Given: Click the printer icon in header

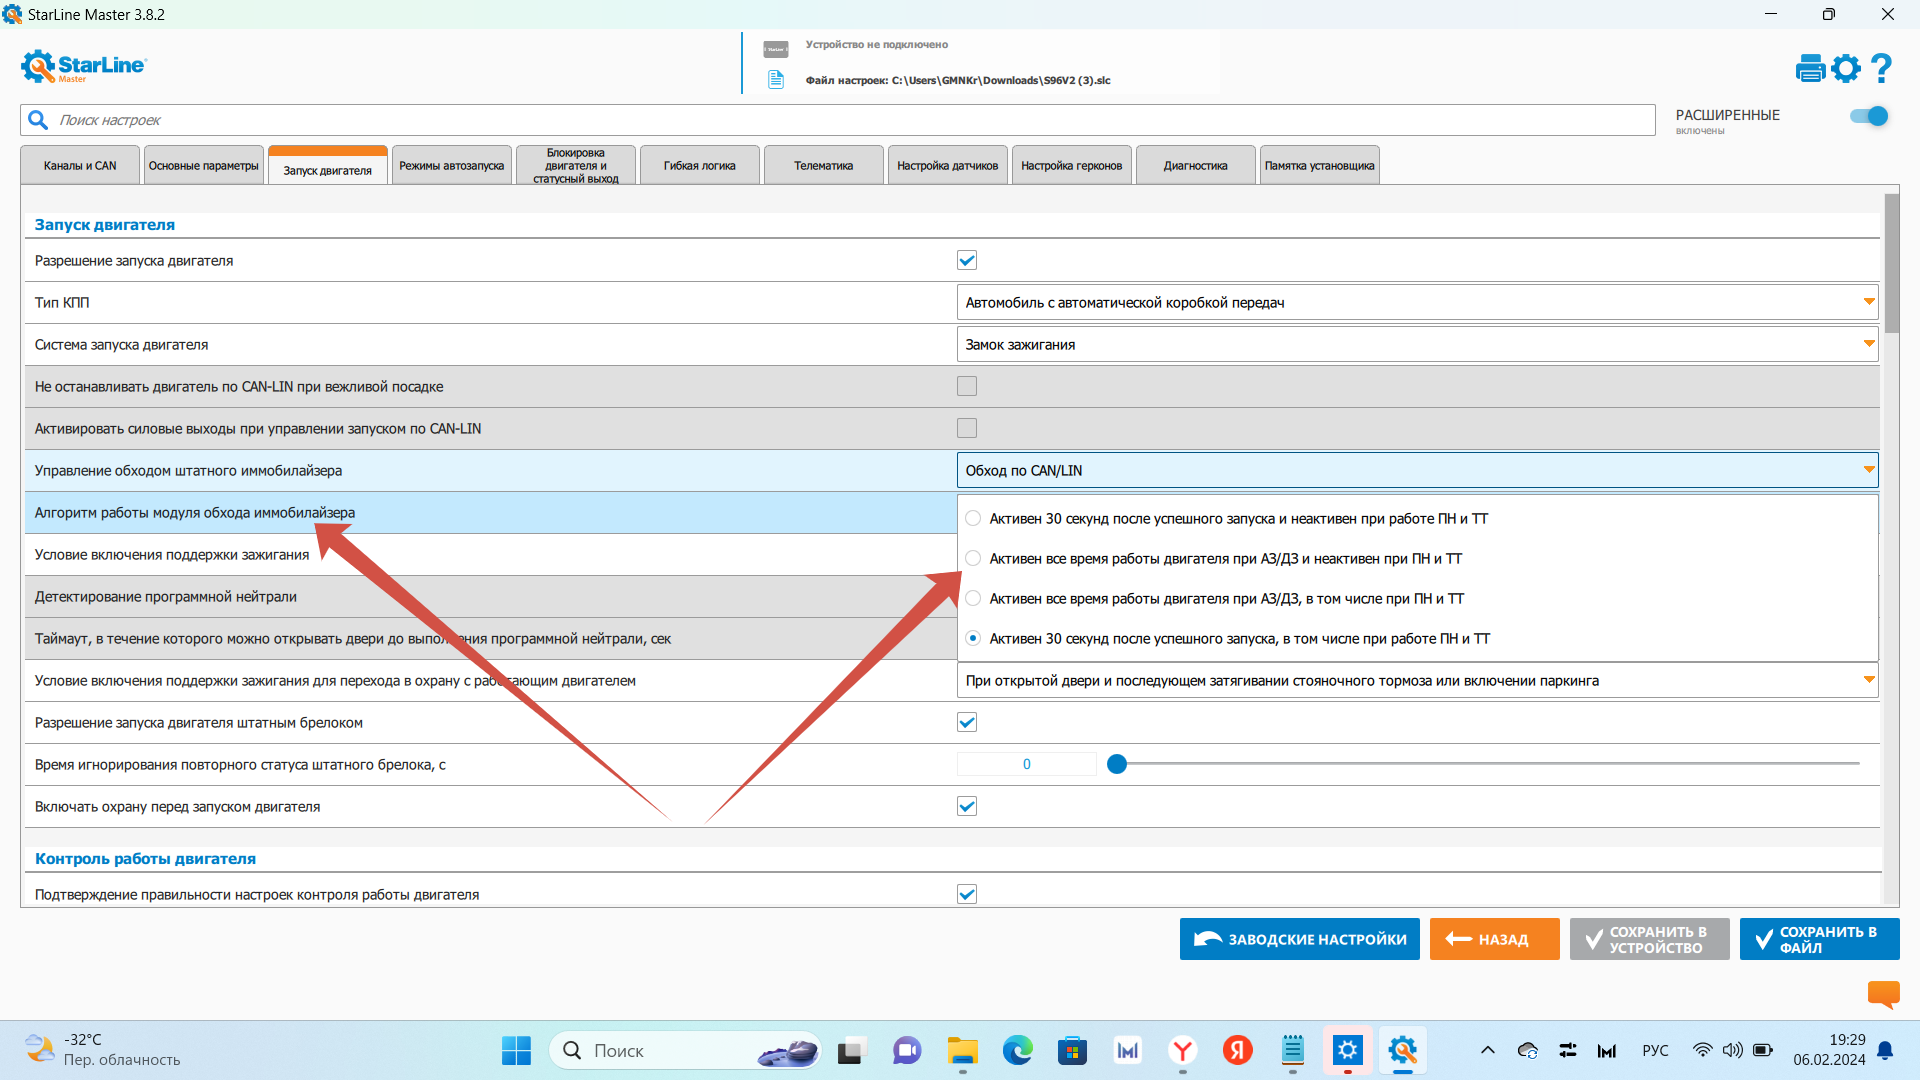Looking at the screenshot, I should [x=1810, y=68].
